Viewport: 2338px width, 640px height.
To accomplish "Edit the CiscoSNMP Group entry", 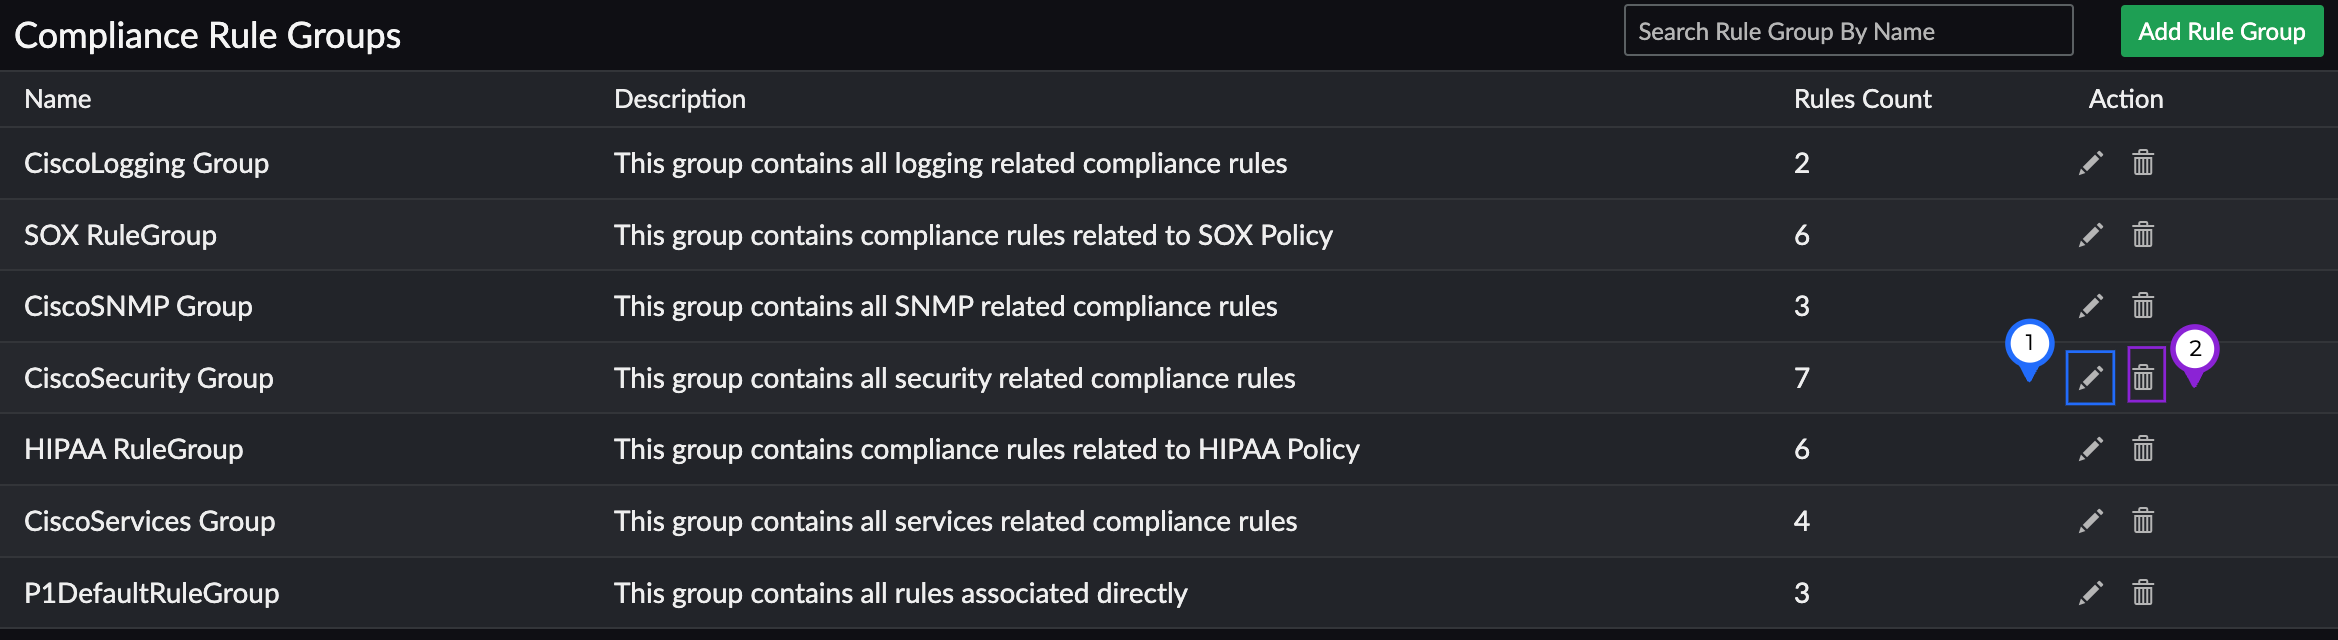I will click(x=2091, y=306).
